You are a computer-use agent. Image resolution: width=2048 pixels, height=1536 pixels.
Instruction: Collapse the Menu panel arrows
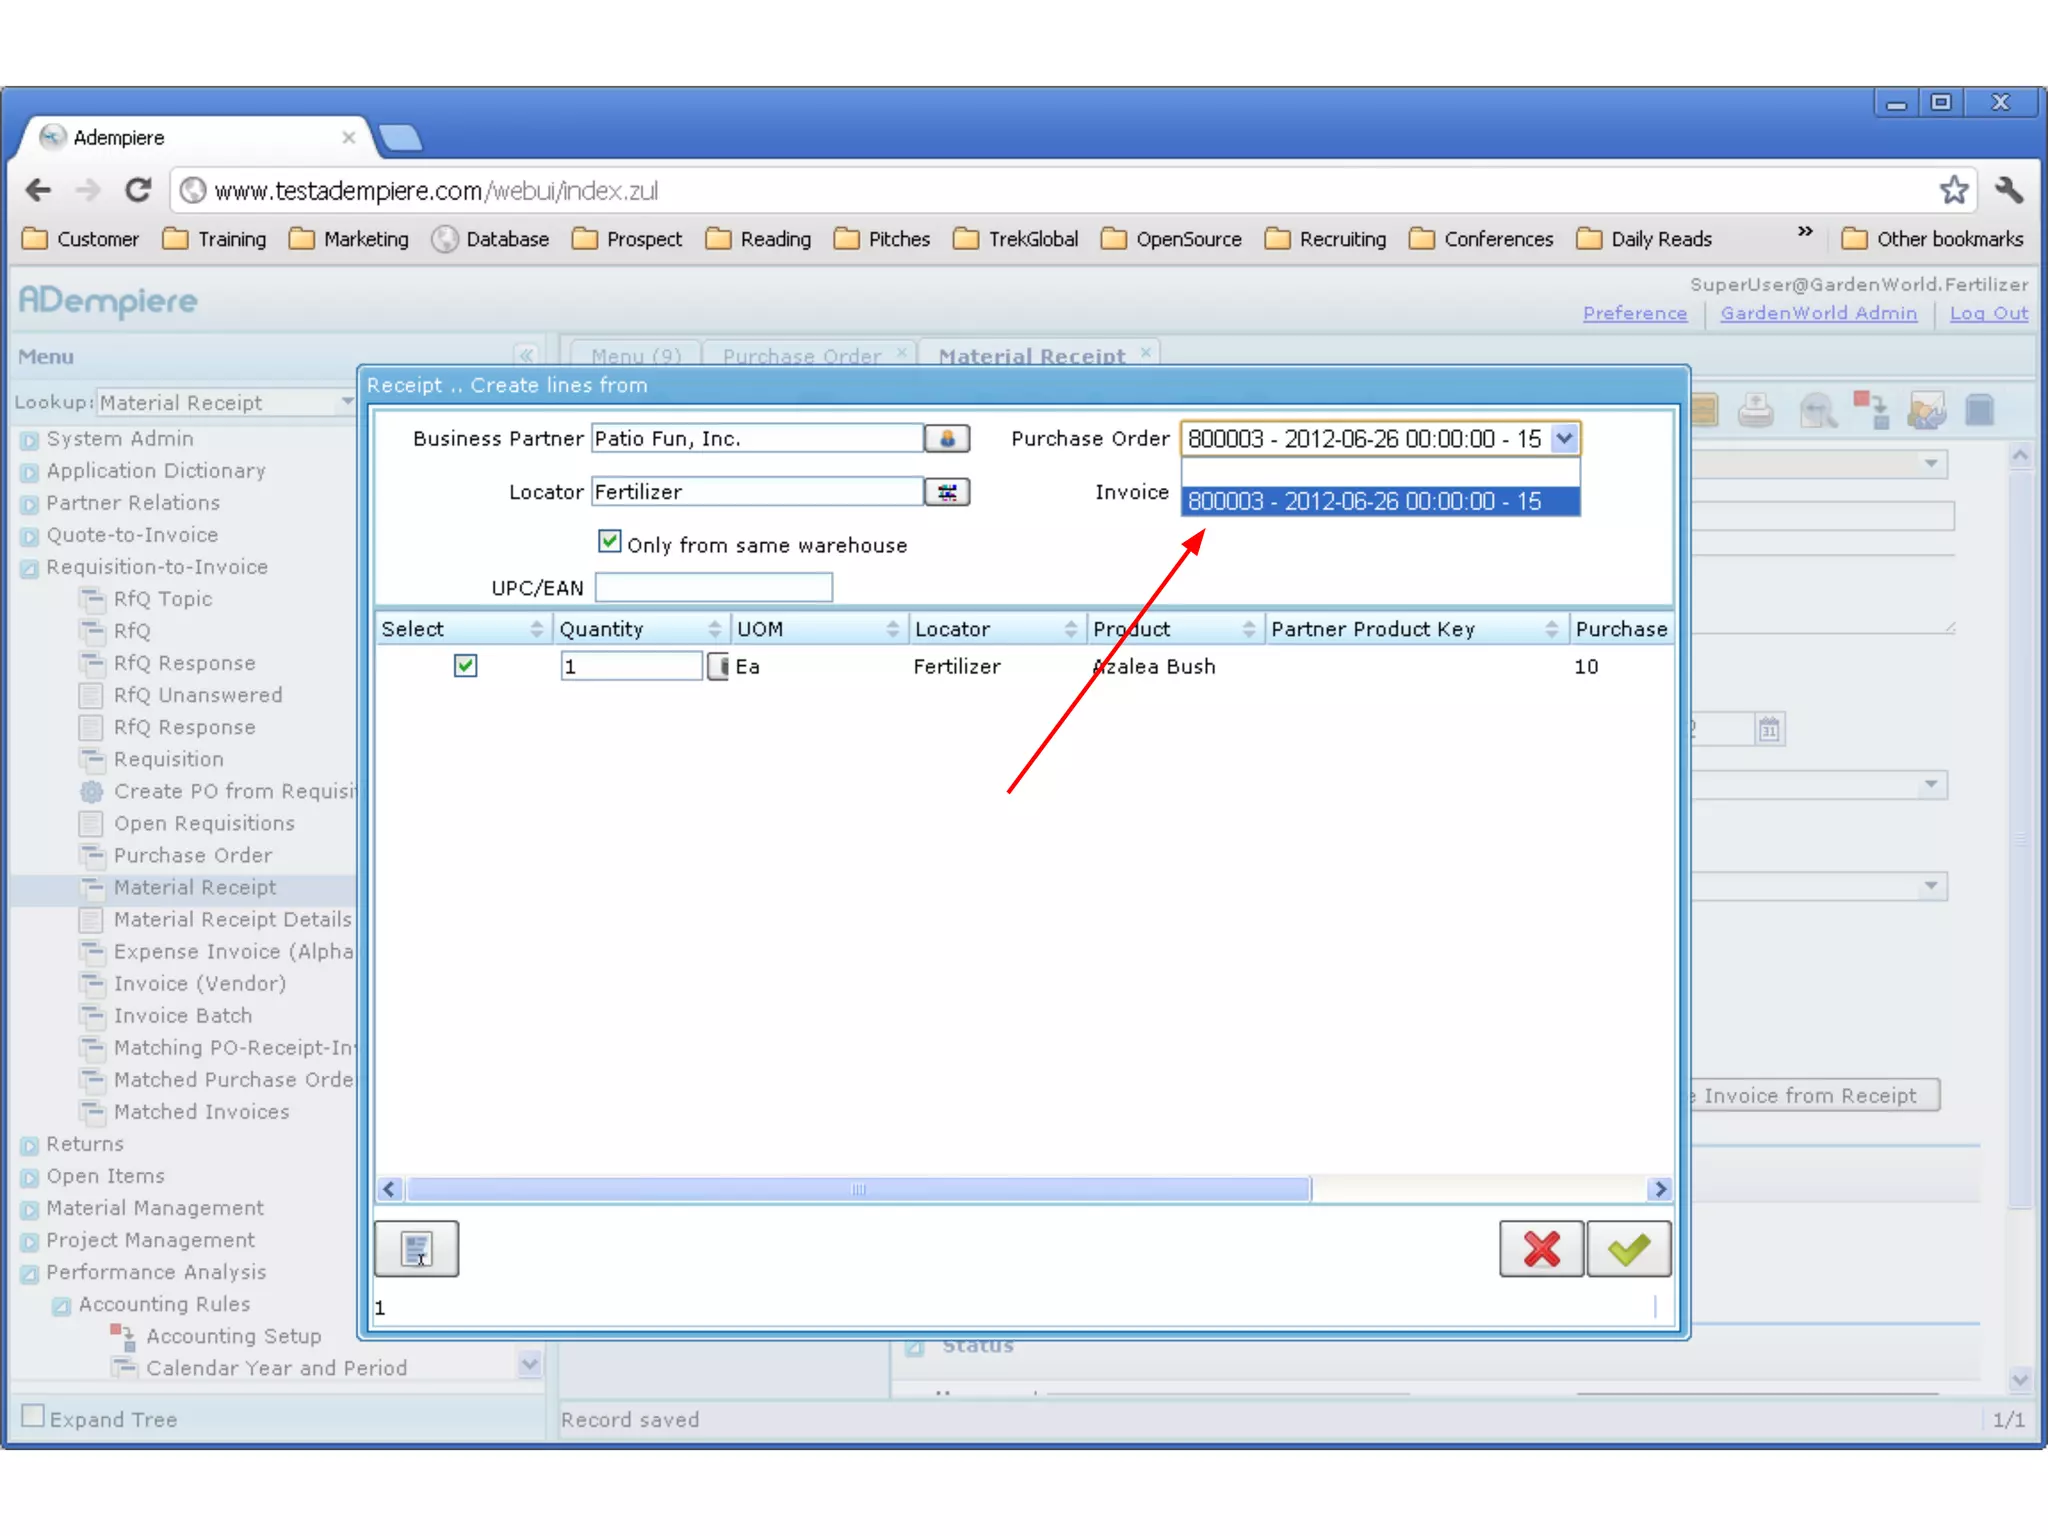(x=526, y=355)
